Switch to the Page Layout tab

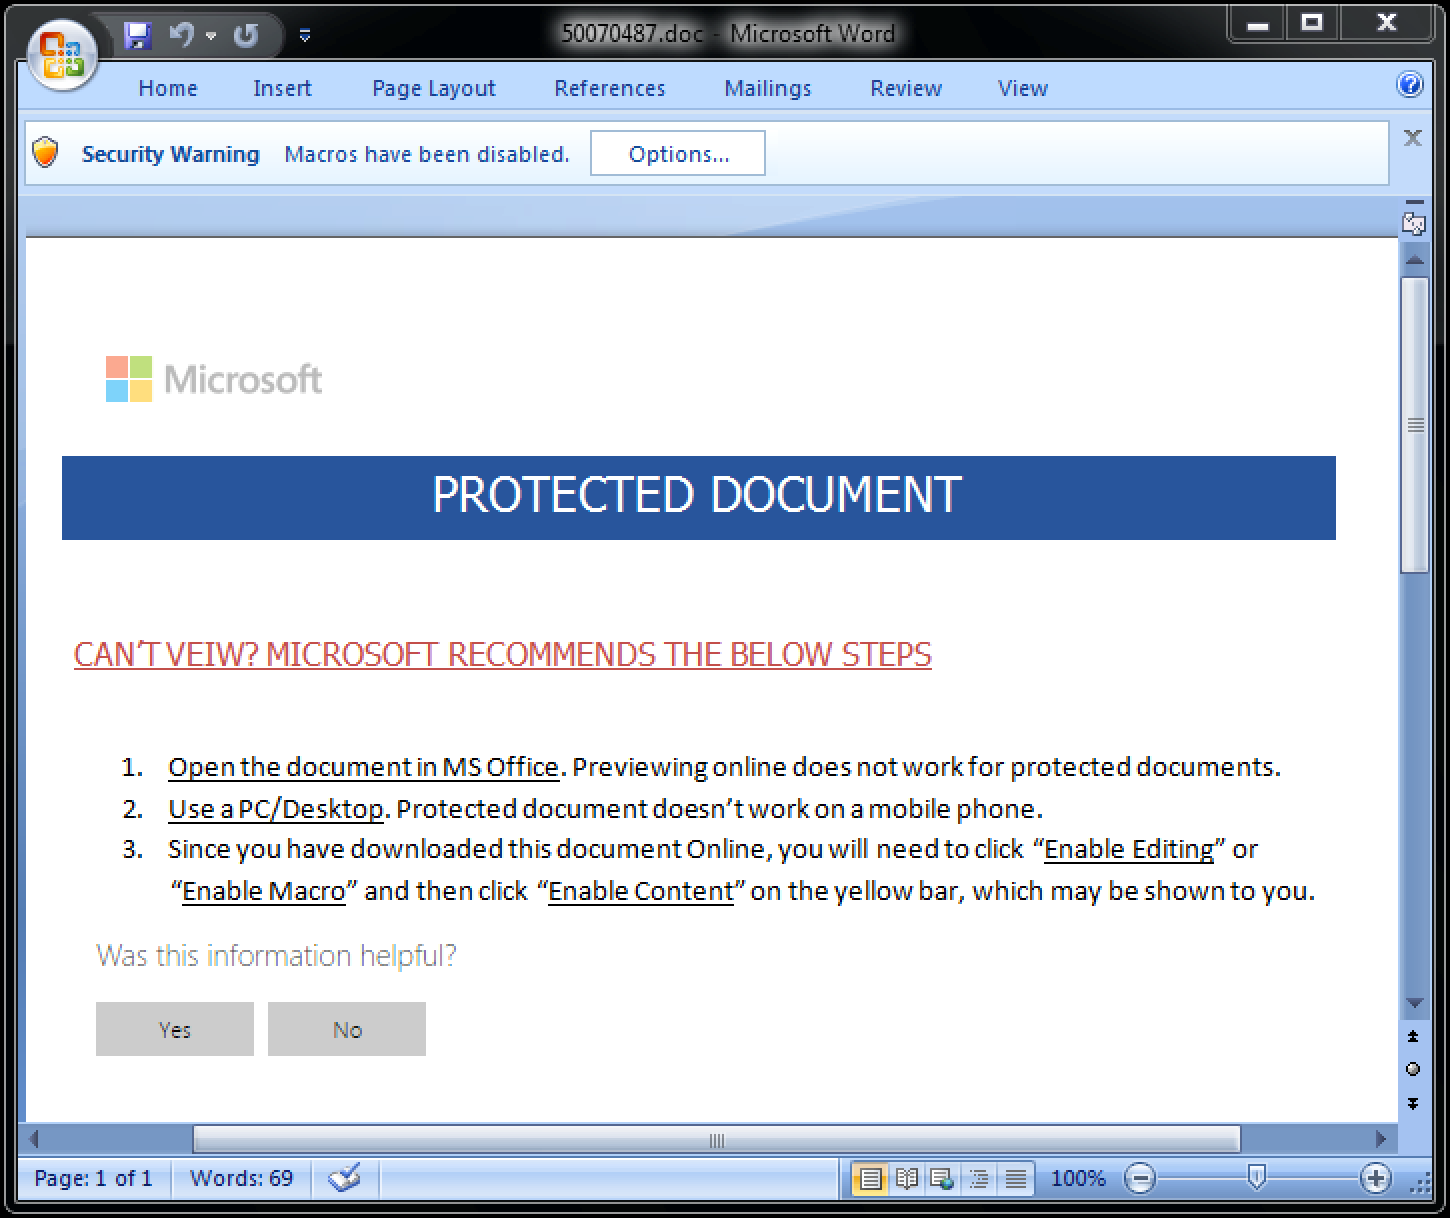pyautogui.click(x=434, y=88)
